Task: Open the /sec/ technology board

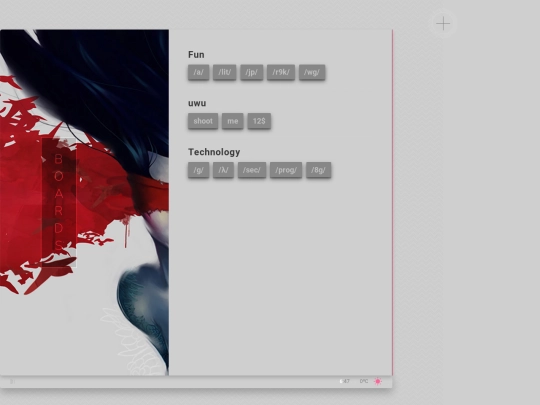Action: 252,170
